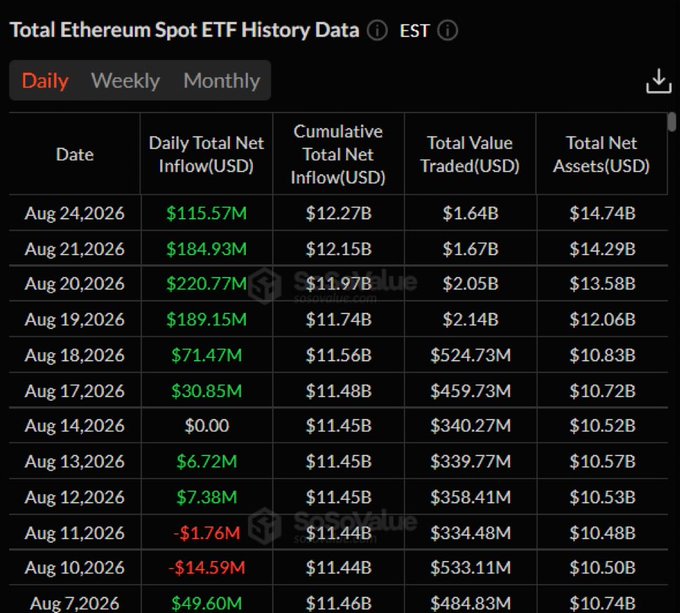This screenshot has height=613, width=680.
Task: Select the Aug 10,2026 date cell
Action: [75, 567]
